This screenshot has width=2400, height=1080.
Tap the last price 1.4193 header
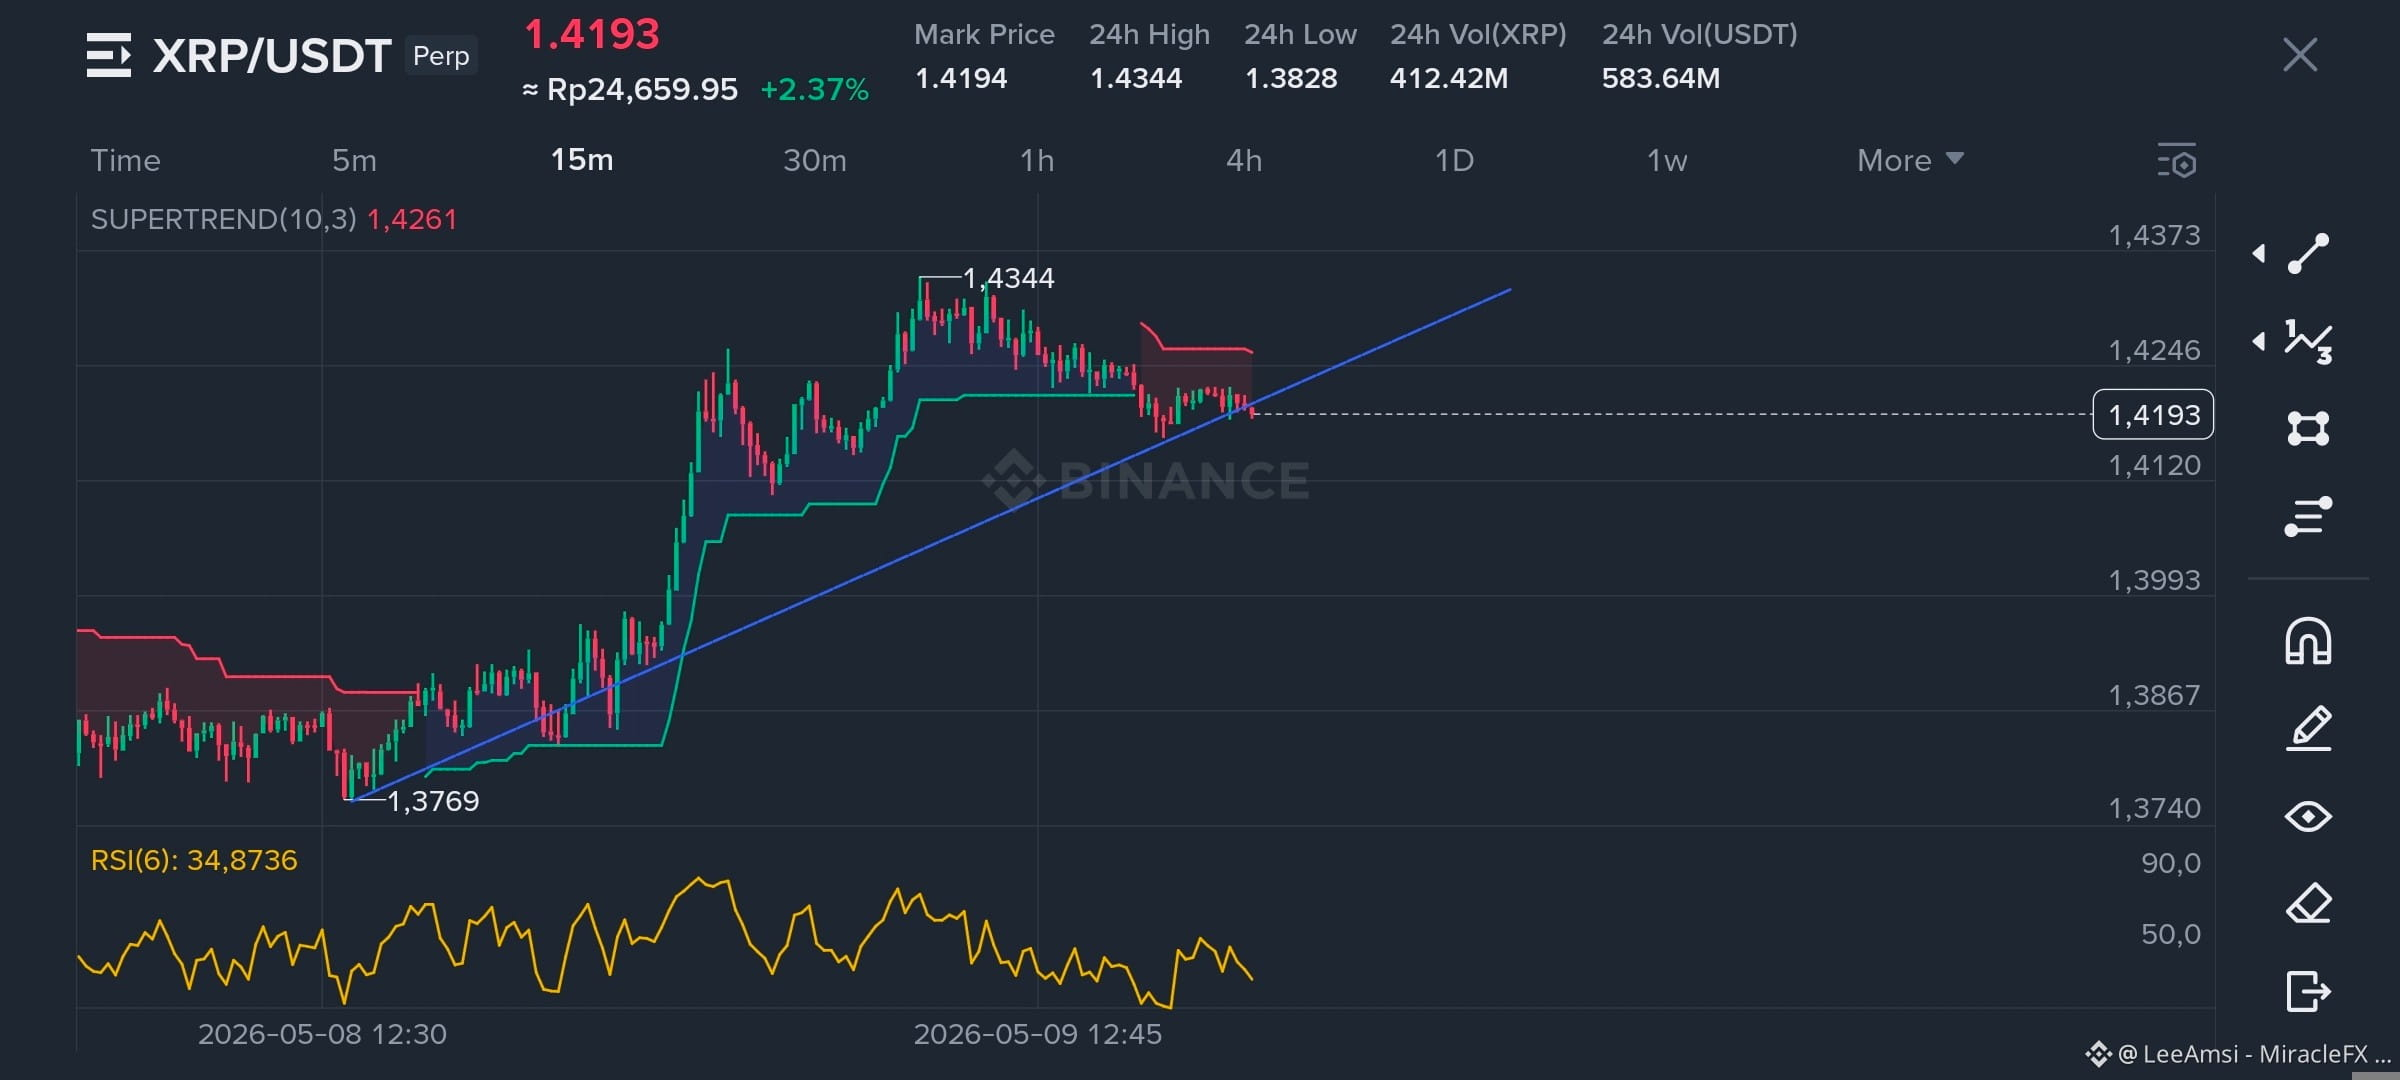592,35
